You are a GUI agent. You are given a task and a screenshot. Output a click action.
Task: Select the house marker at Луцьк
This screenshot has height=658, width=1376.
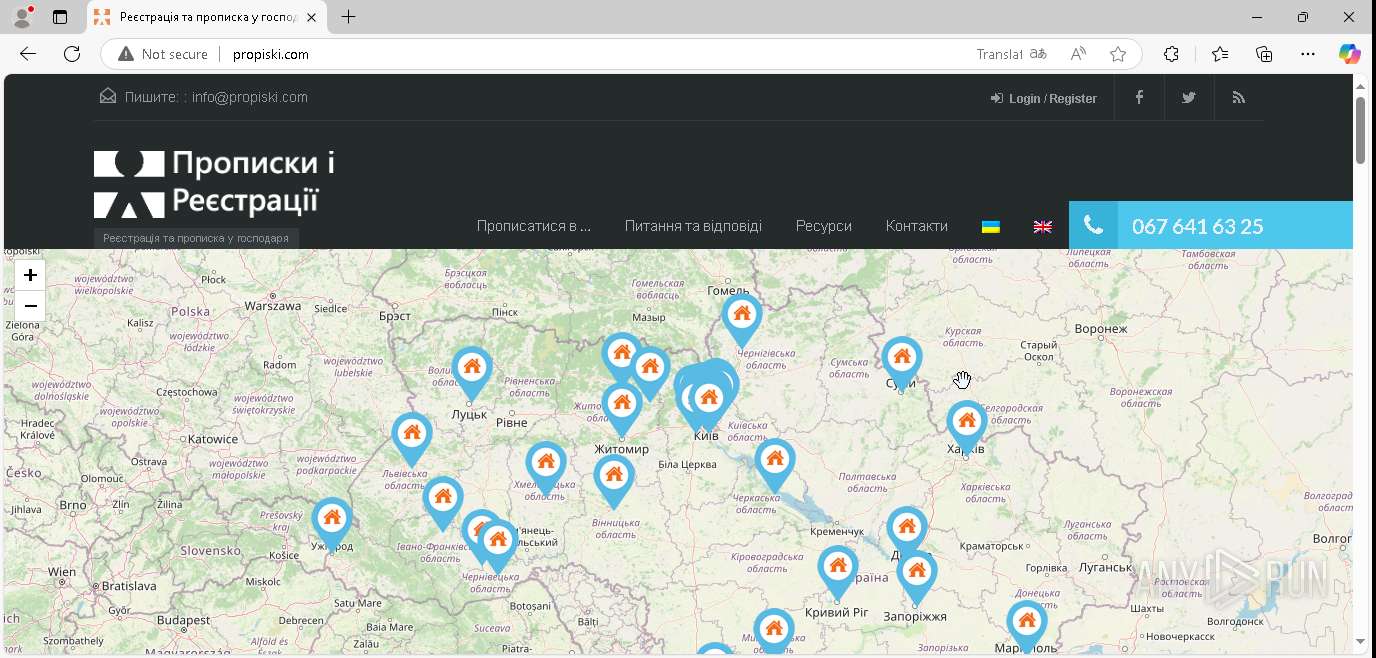coord(472,372)
